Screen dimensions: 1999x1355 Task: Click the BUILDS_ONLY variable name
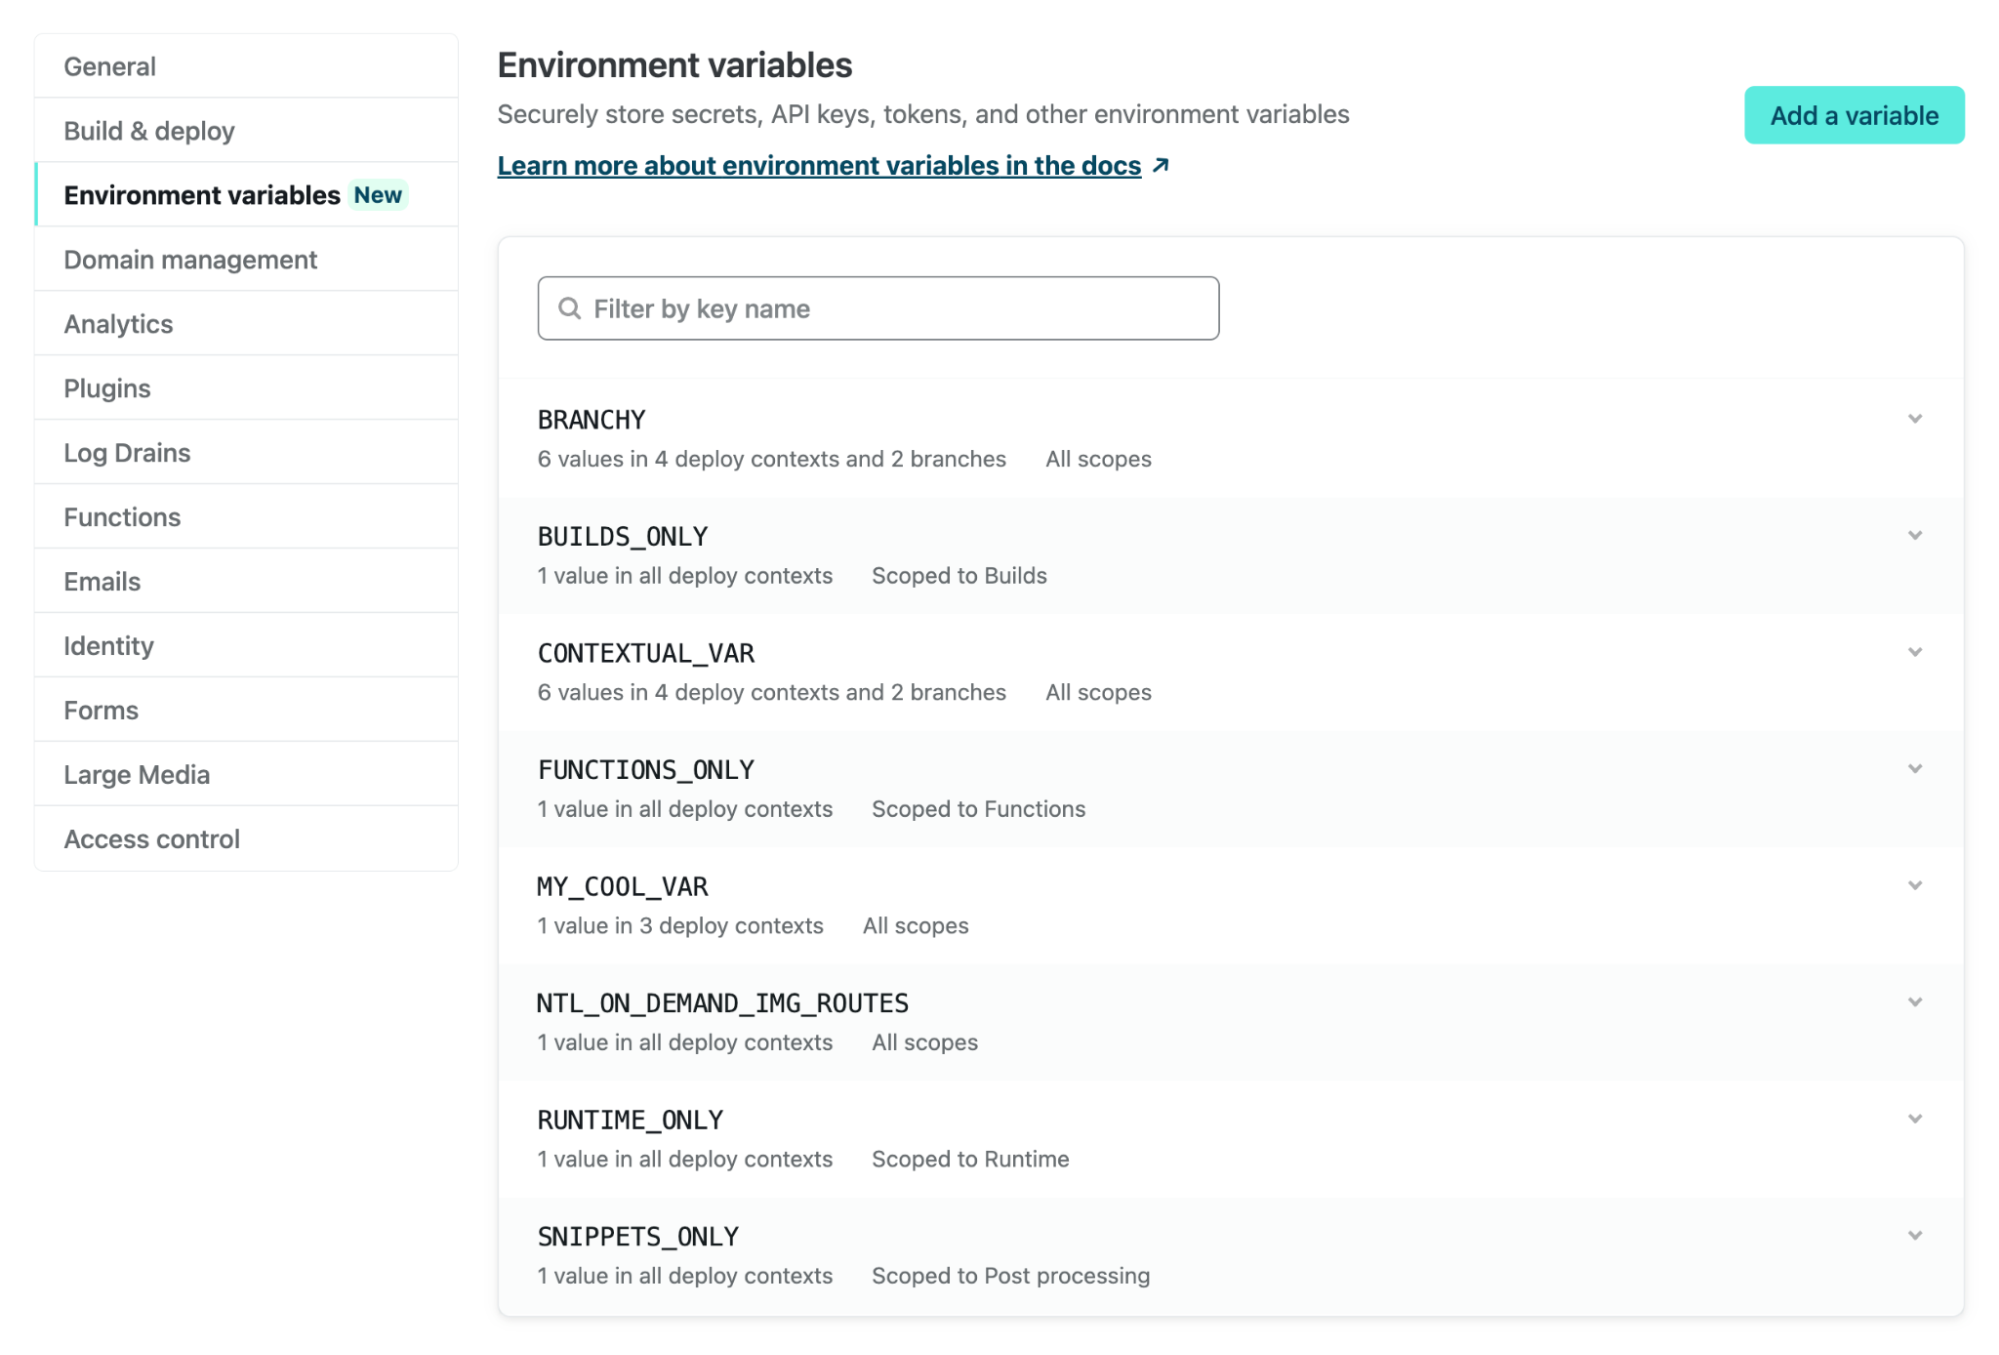pyautogui.click(x=622, y=537)
